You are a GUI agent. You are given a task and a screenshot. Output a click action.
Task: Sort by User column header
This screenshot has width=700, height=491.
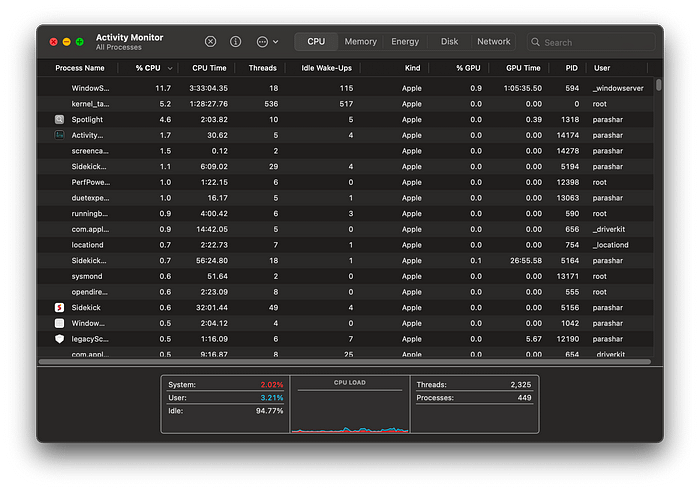click(601, 68)
